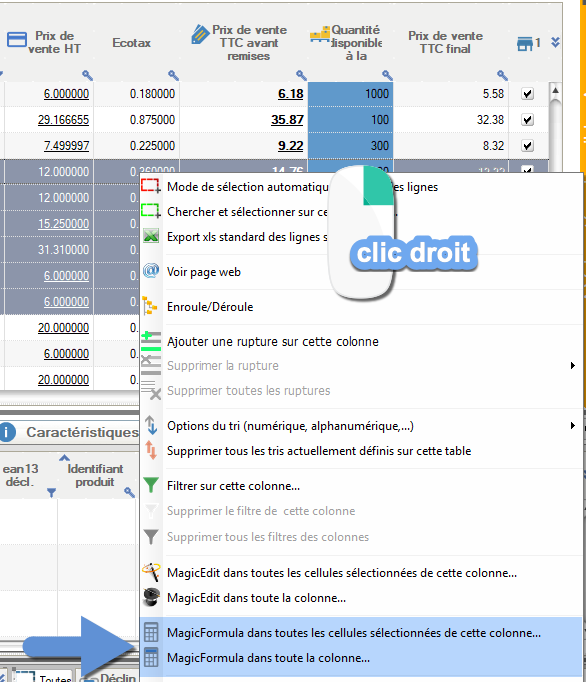Click the add rupture green plus icon
This screenshot has height=682, width=586.
coord(151,341)
